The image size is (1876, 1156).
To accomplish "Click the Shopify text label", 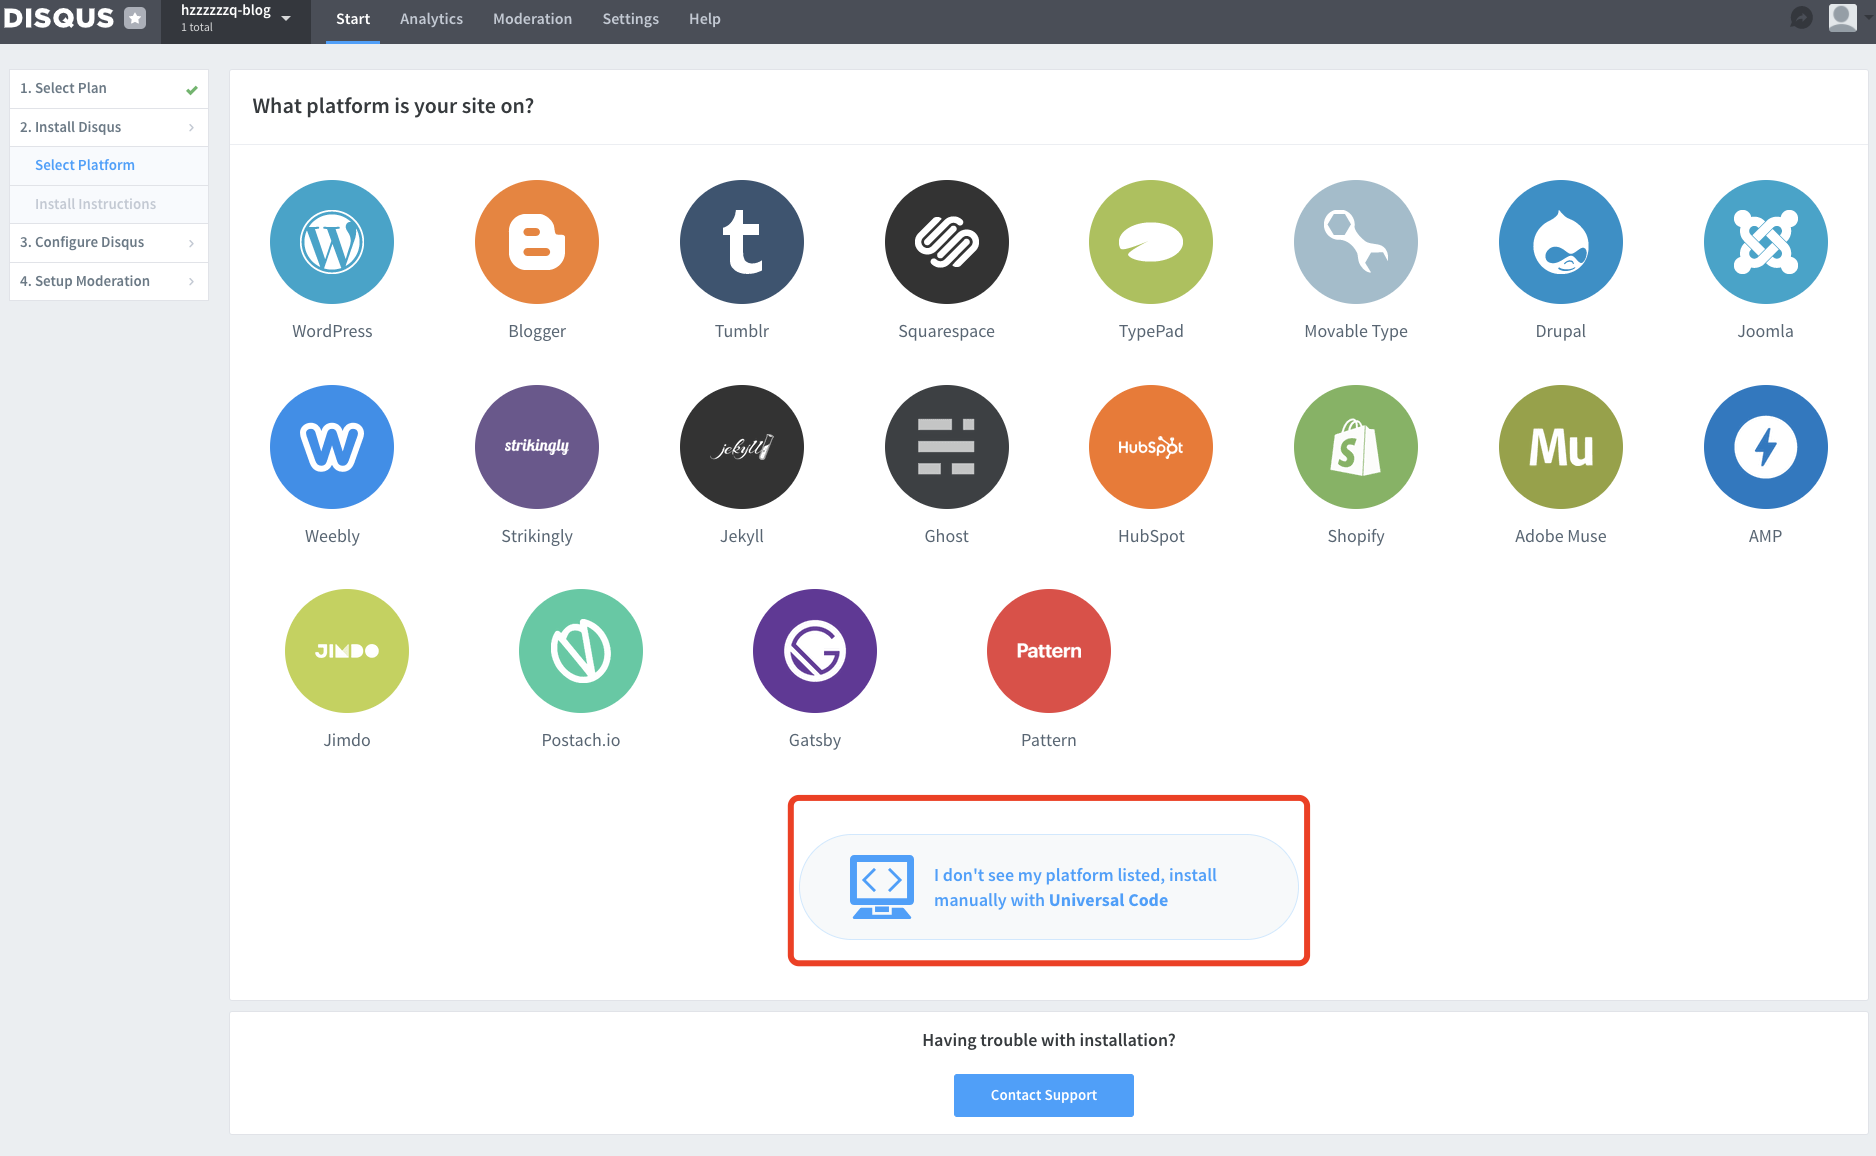I will tap(1356, 536).
